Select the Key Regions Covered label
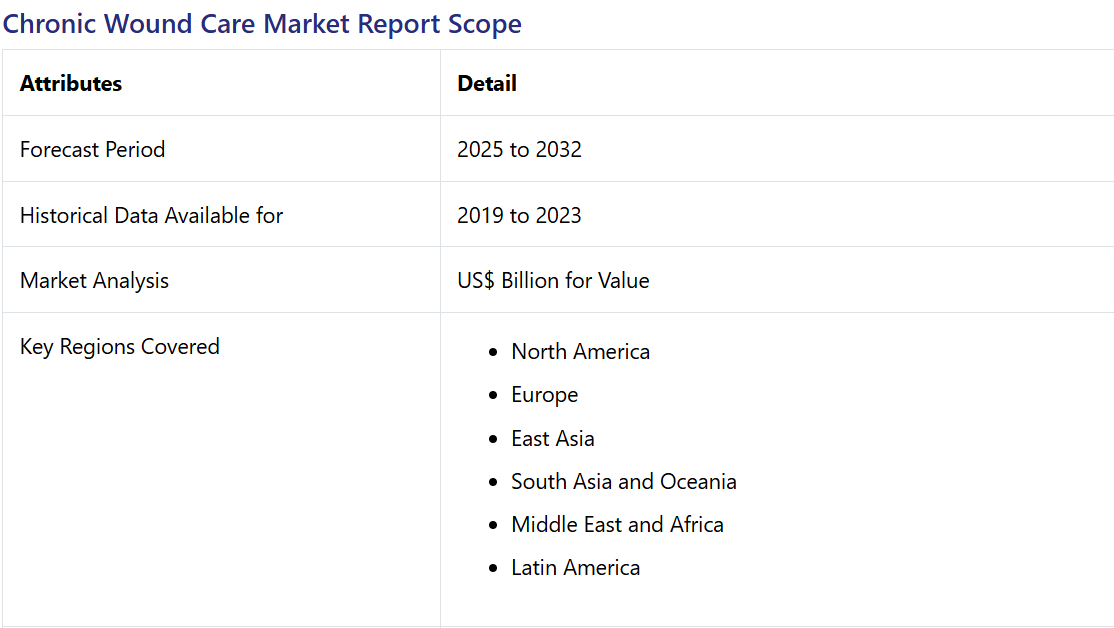1114x628 pixels. point(120,347)
